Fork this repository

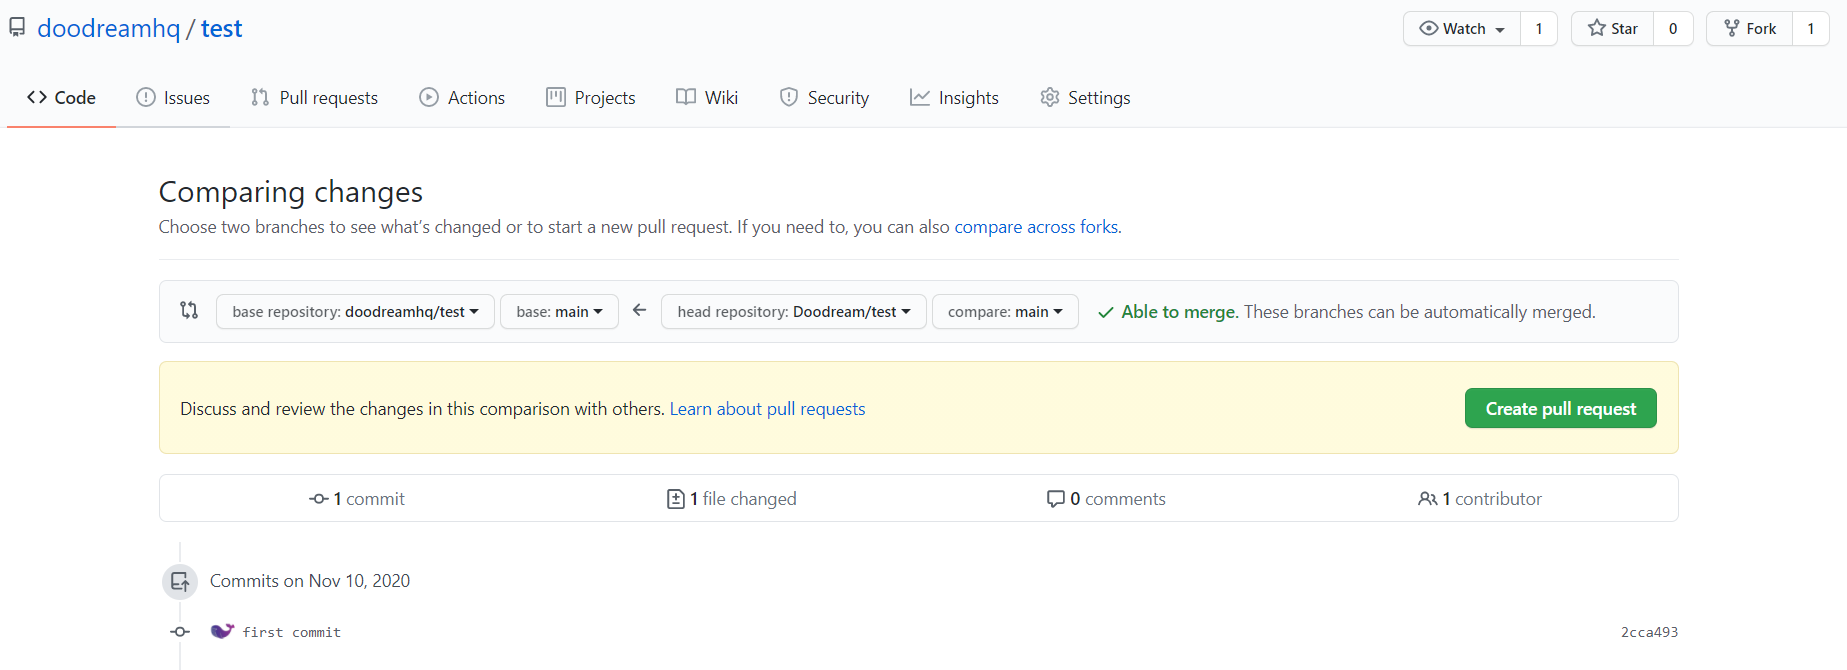[x=1749, y=29]
